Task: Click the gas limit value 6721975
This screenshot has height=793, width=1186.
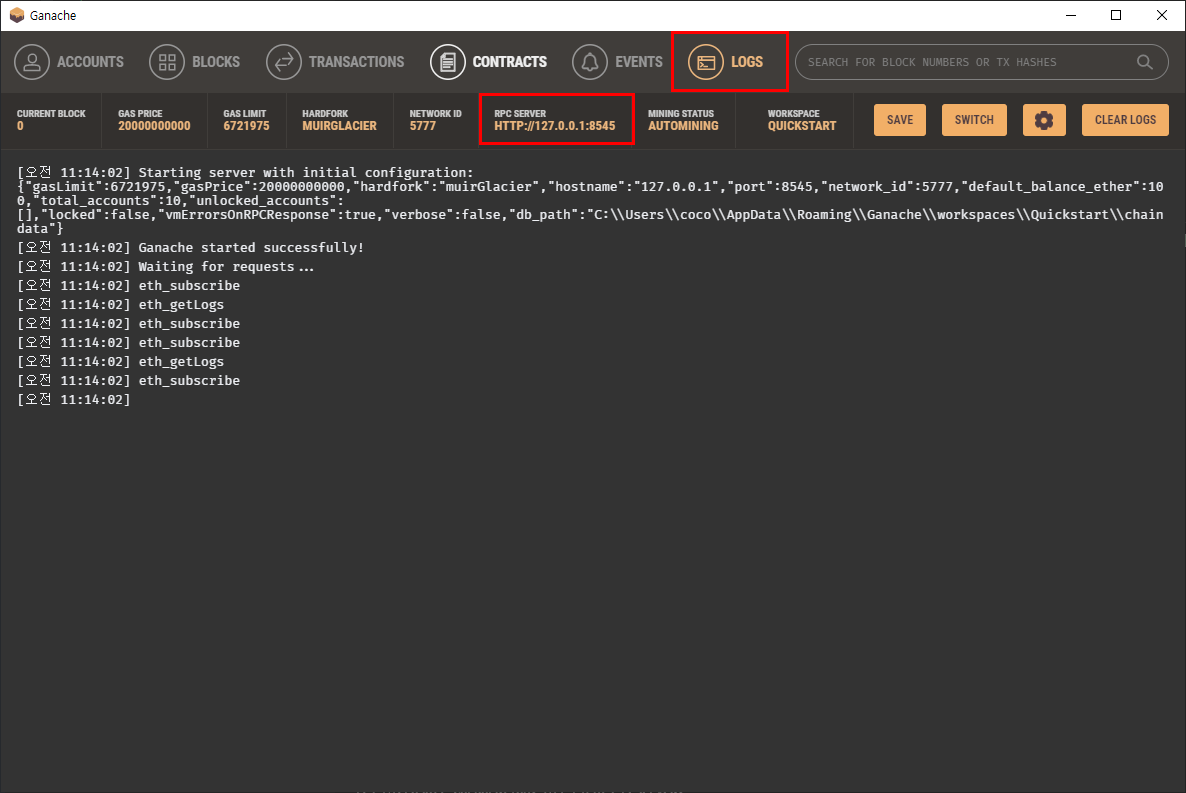Action: point(246,126)
